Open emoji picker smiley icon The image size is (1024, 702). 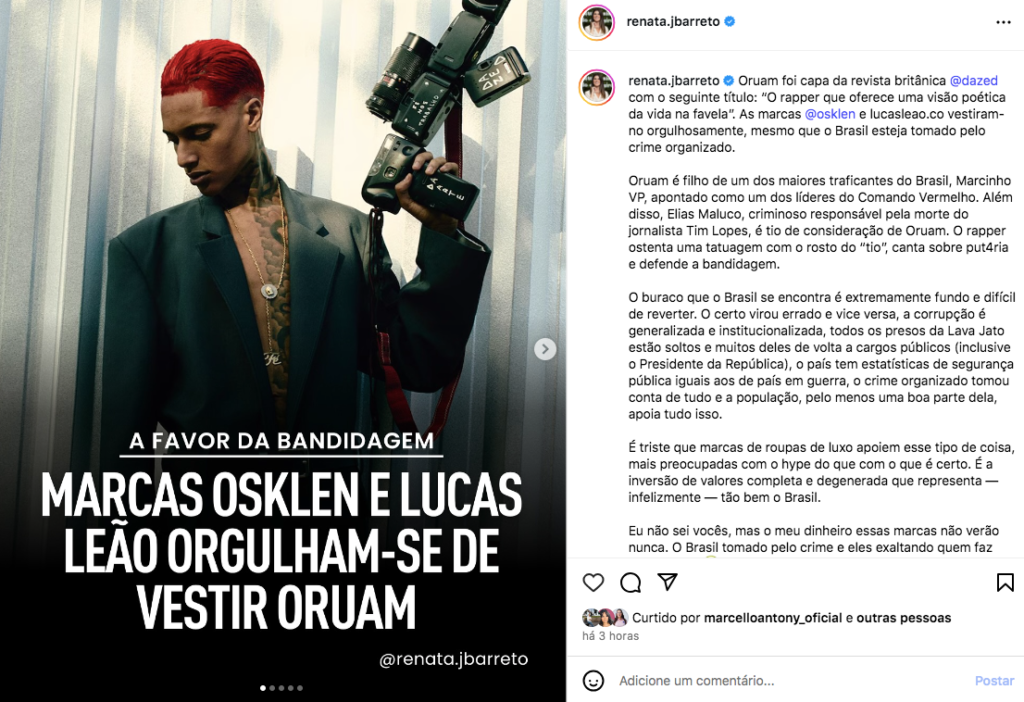tap(593, 680)
